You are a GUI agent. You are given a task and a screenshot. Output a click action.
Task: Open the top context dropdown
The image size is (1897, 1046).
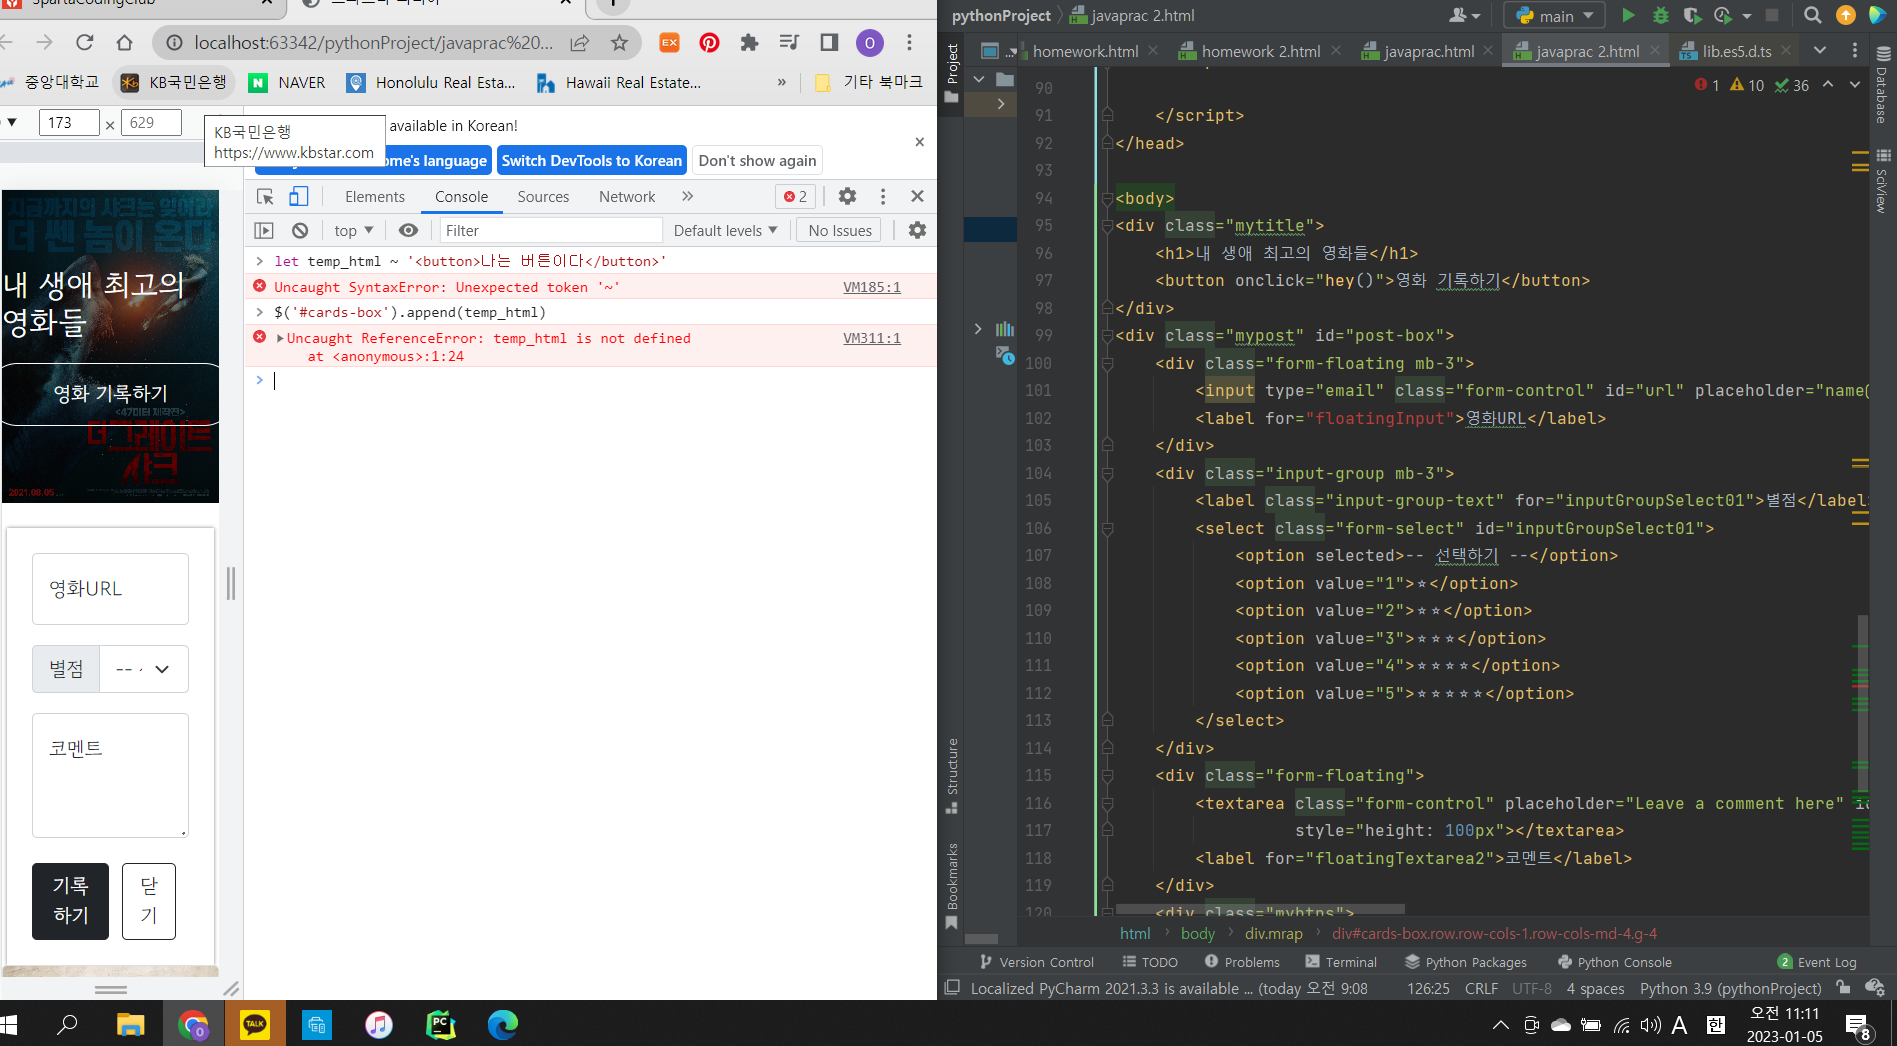point(354,231)
